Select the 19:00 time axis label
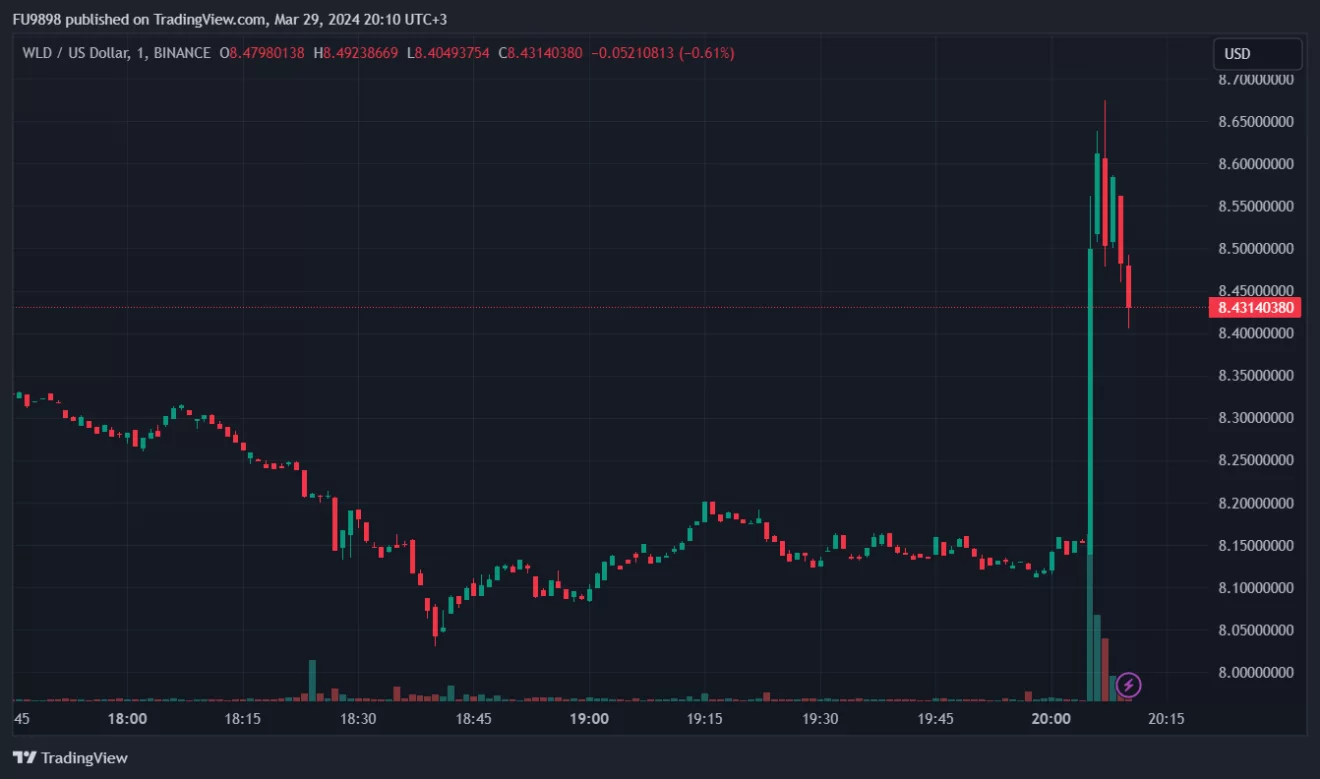 (589, 719)
